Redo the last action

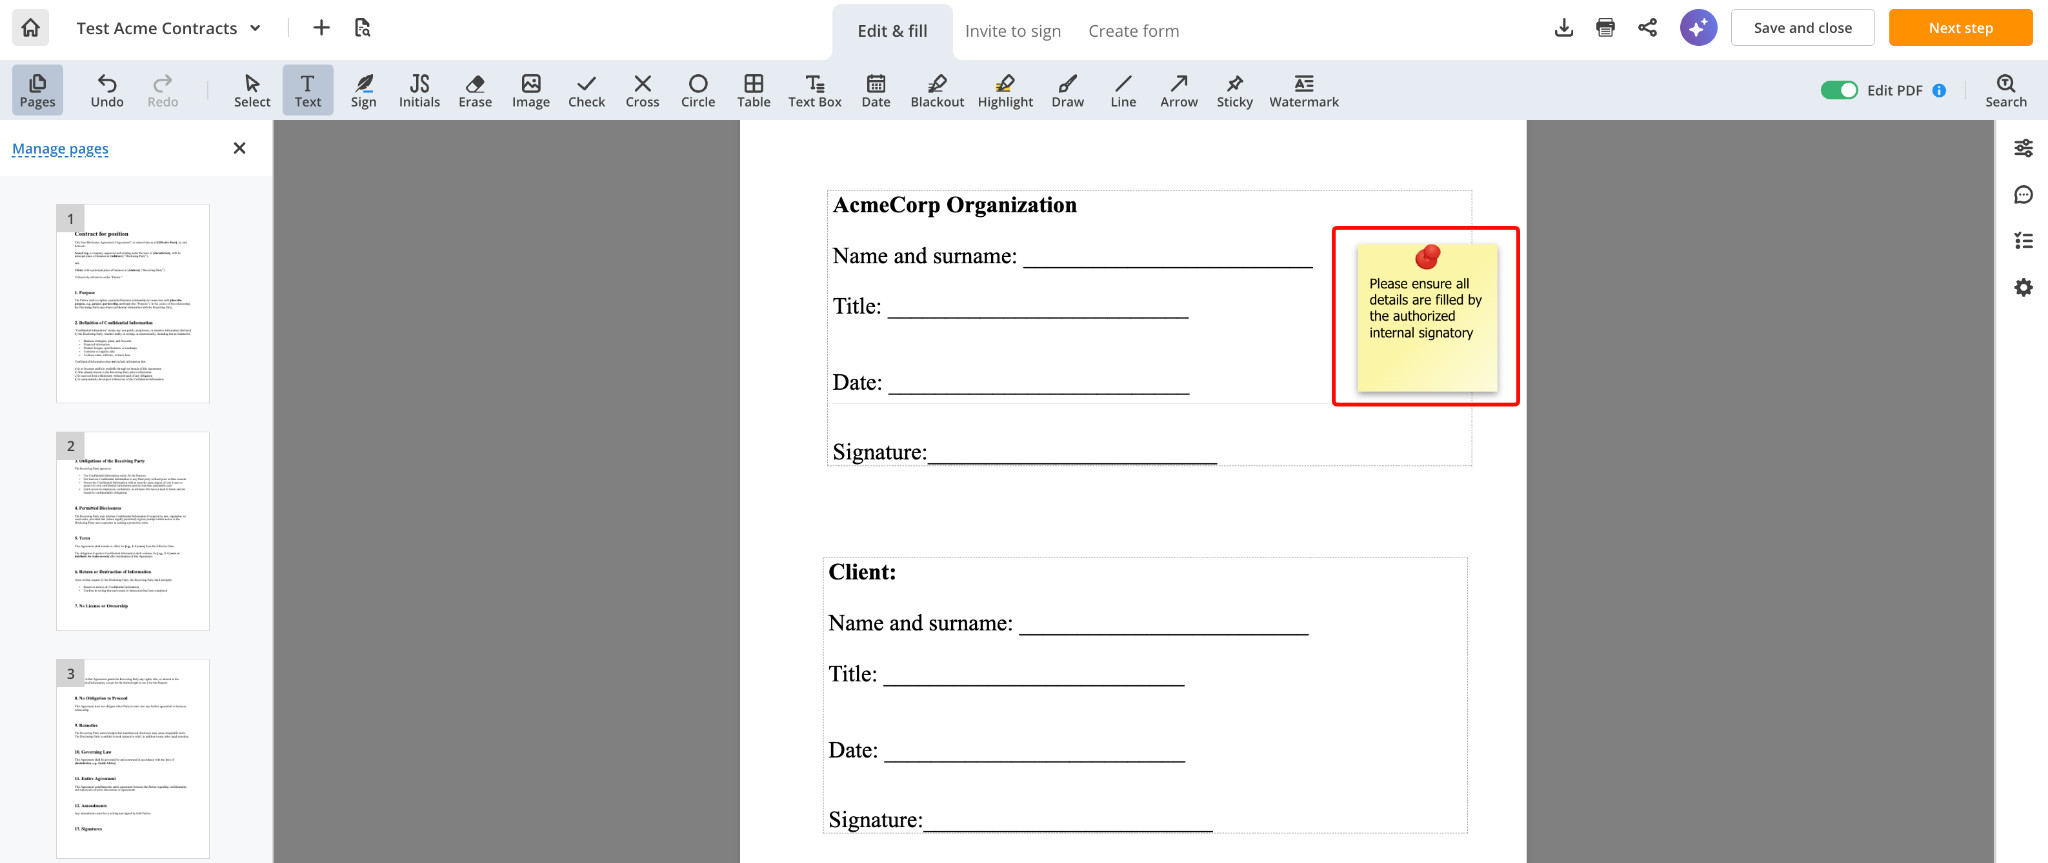coord(163,90)
